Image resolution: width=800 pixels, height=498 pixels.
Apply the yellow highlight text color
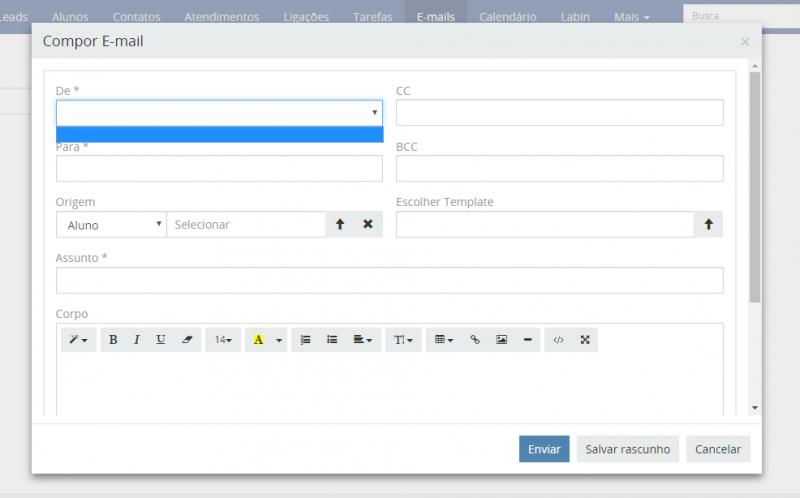pos(258,340)
